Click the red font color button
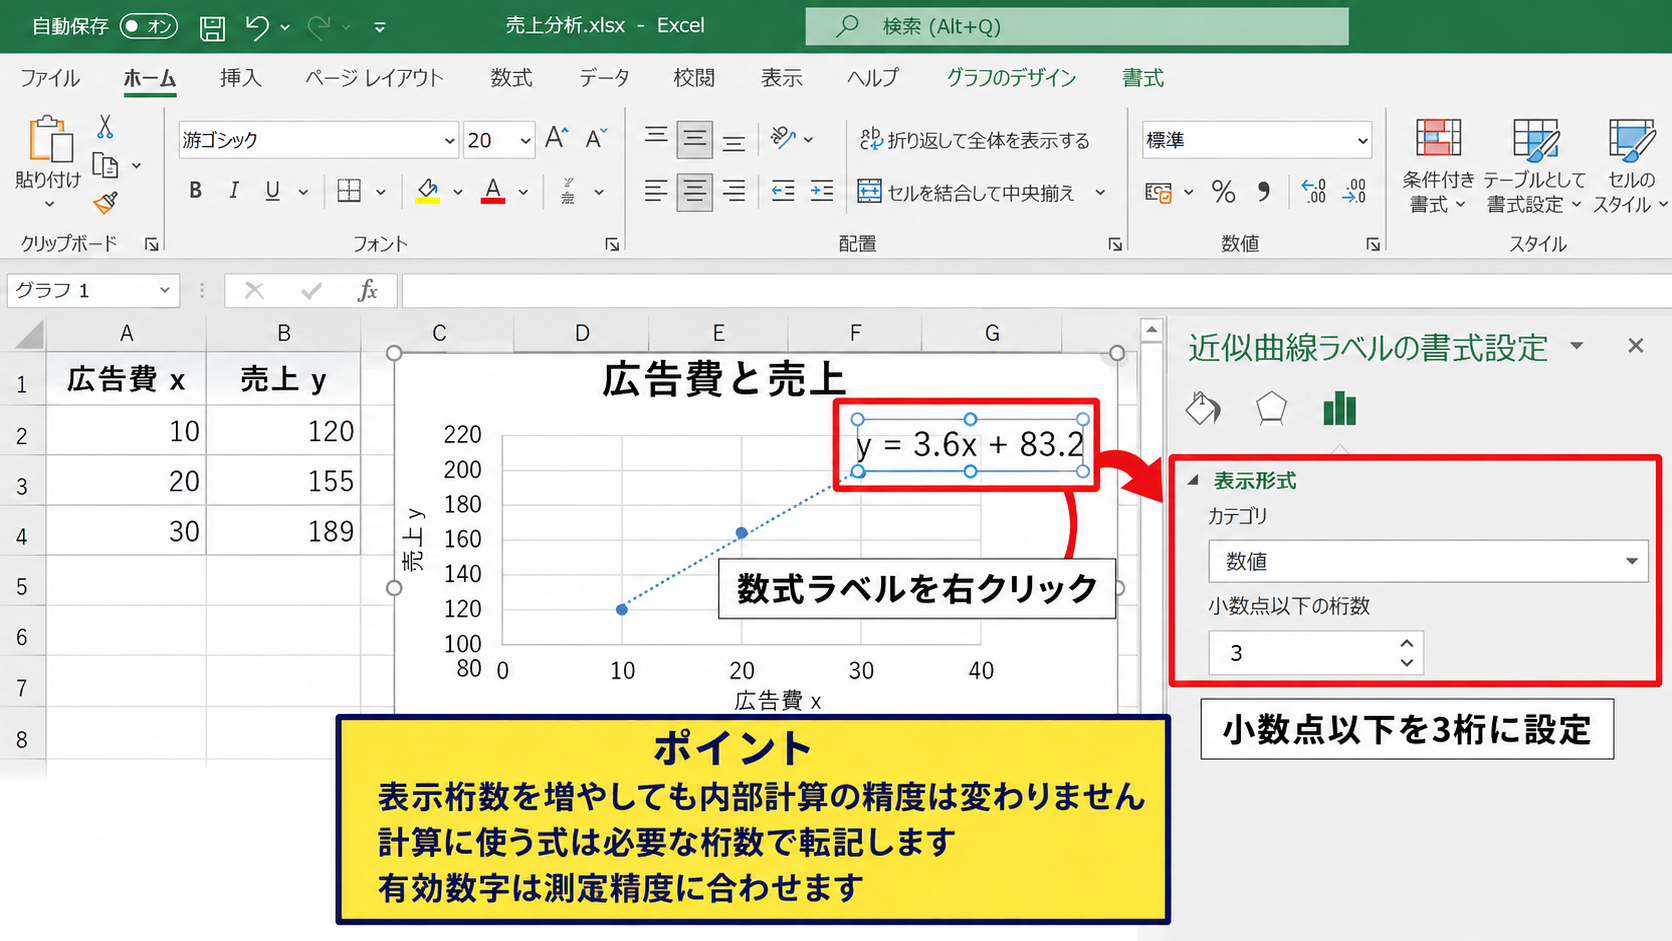1672x941 pixels. click(493, 191)
